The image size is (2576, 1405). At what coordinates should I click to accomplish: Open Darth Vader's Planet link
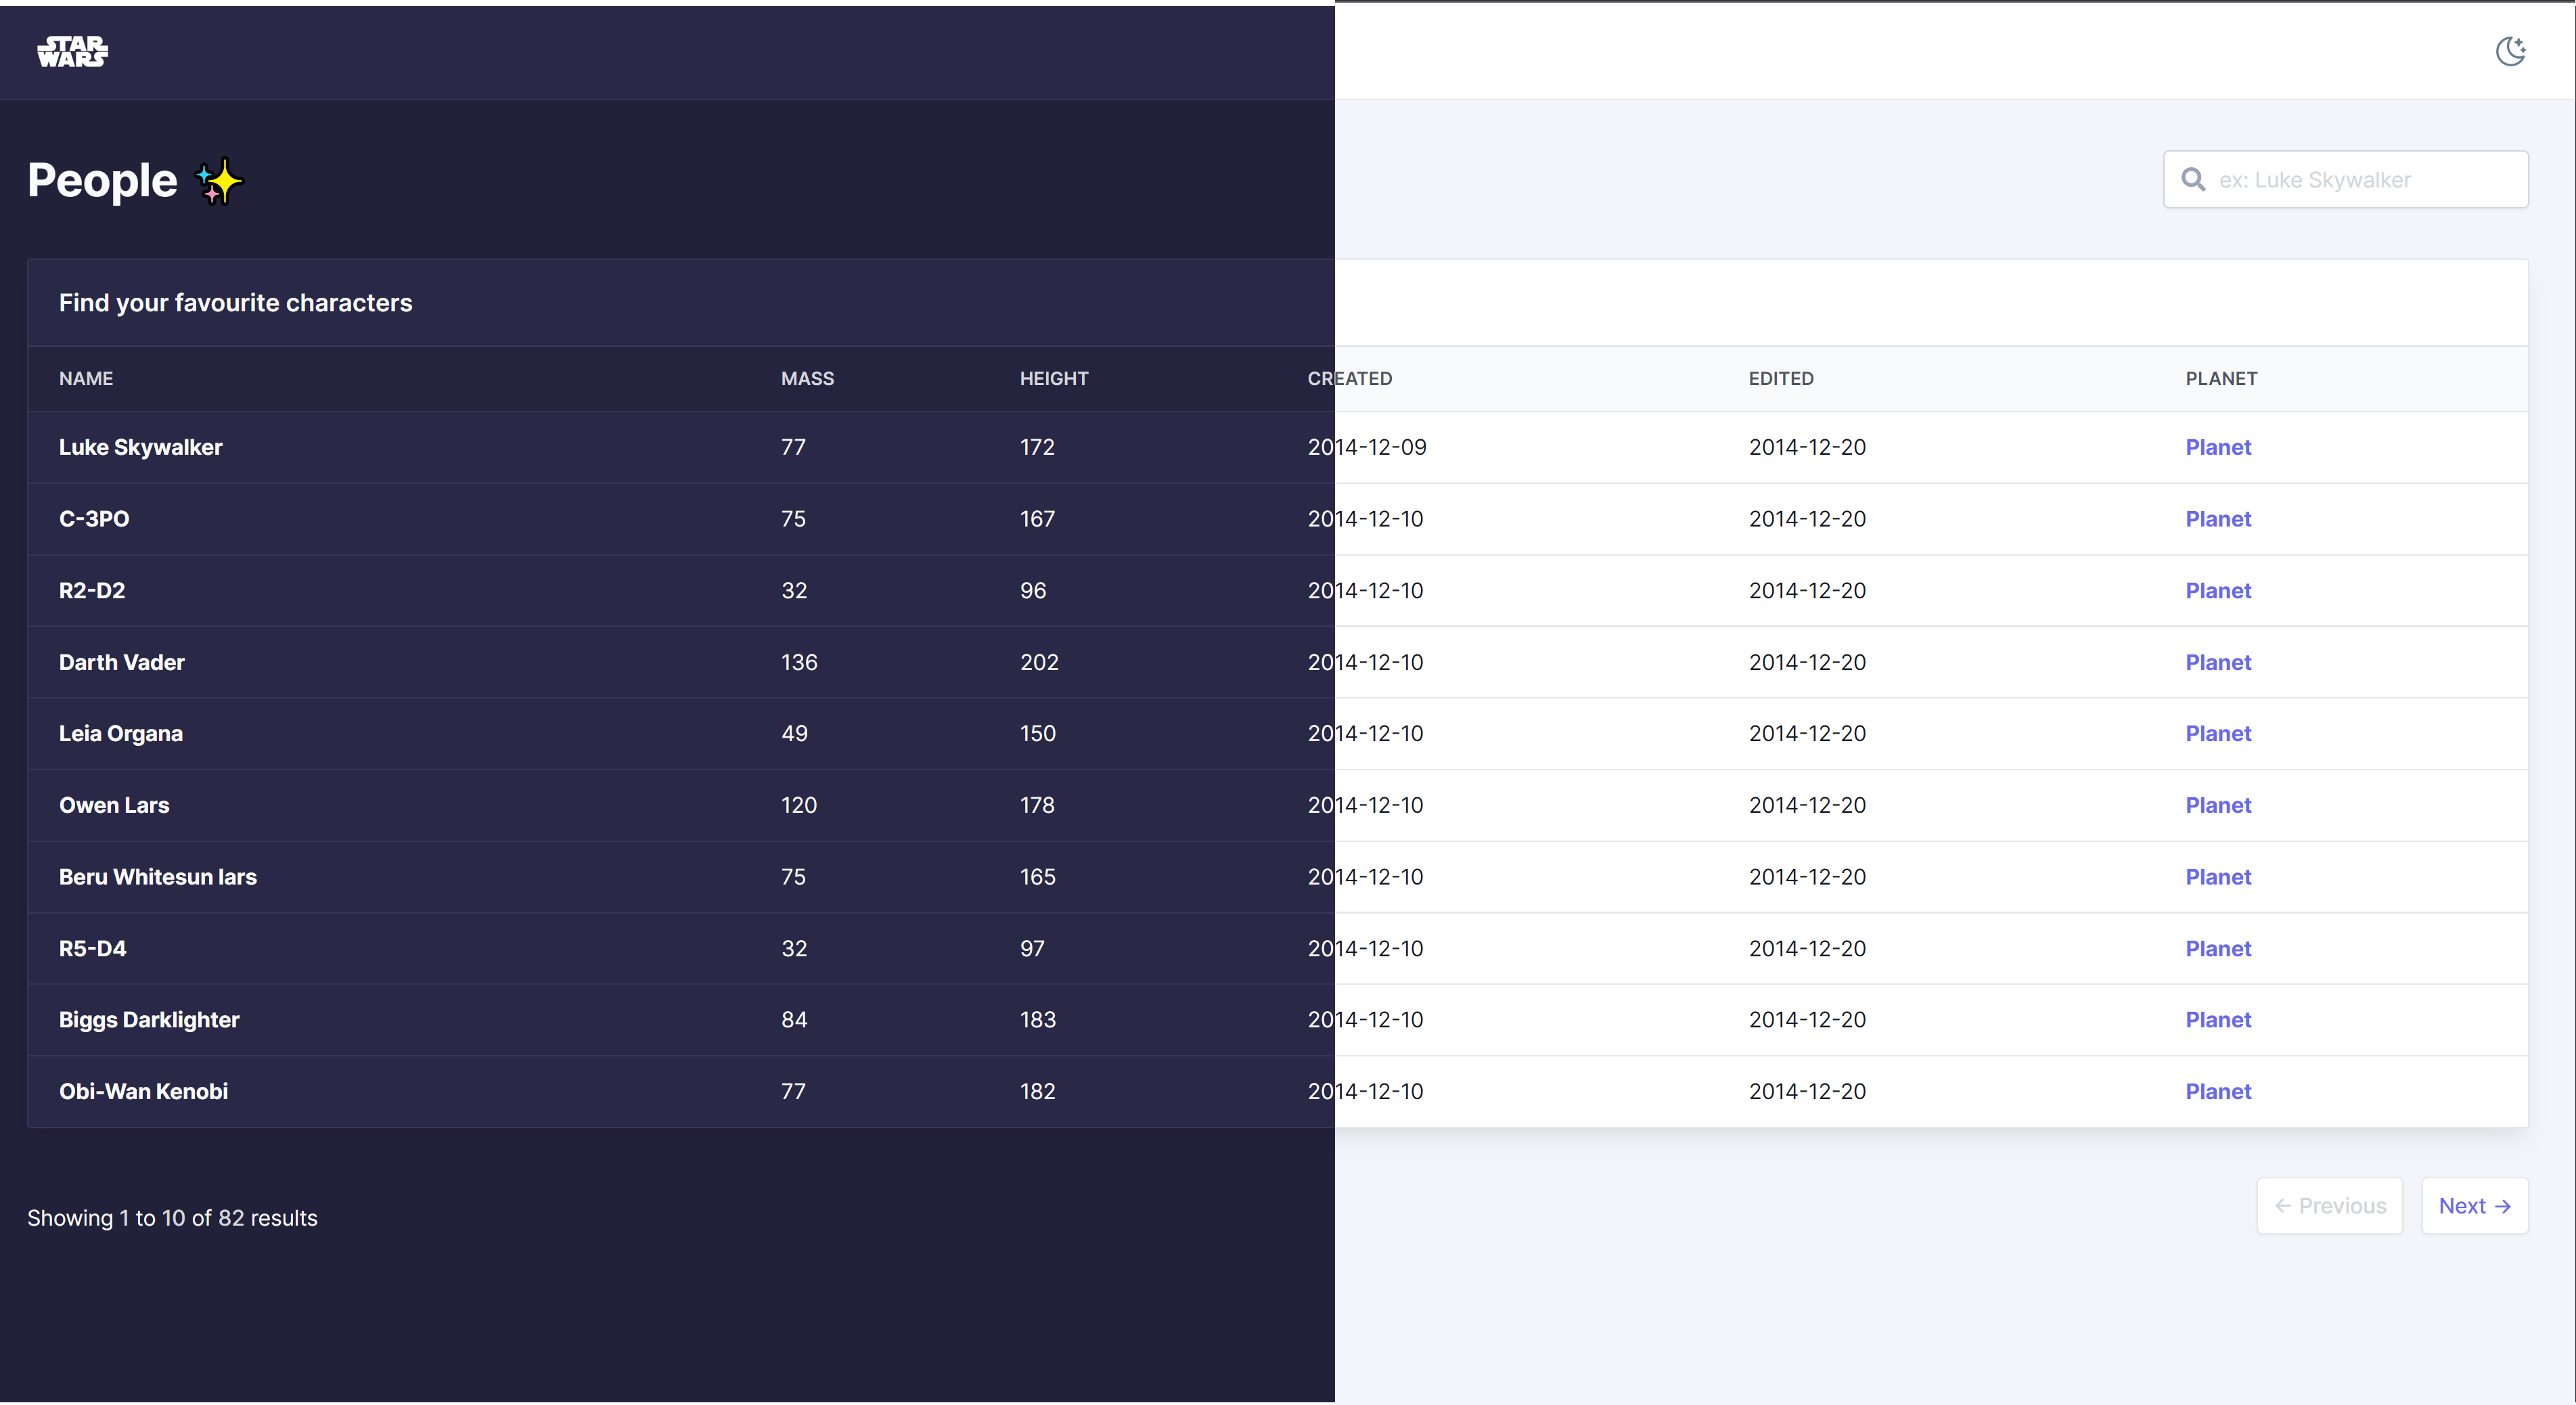pos(2217,662)
